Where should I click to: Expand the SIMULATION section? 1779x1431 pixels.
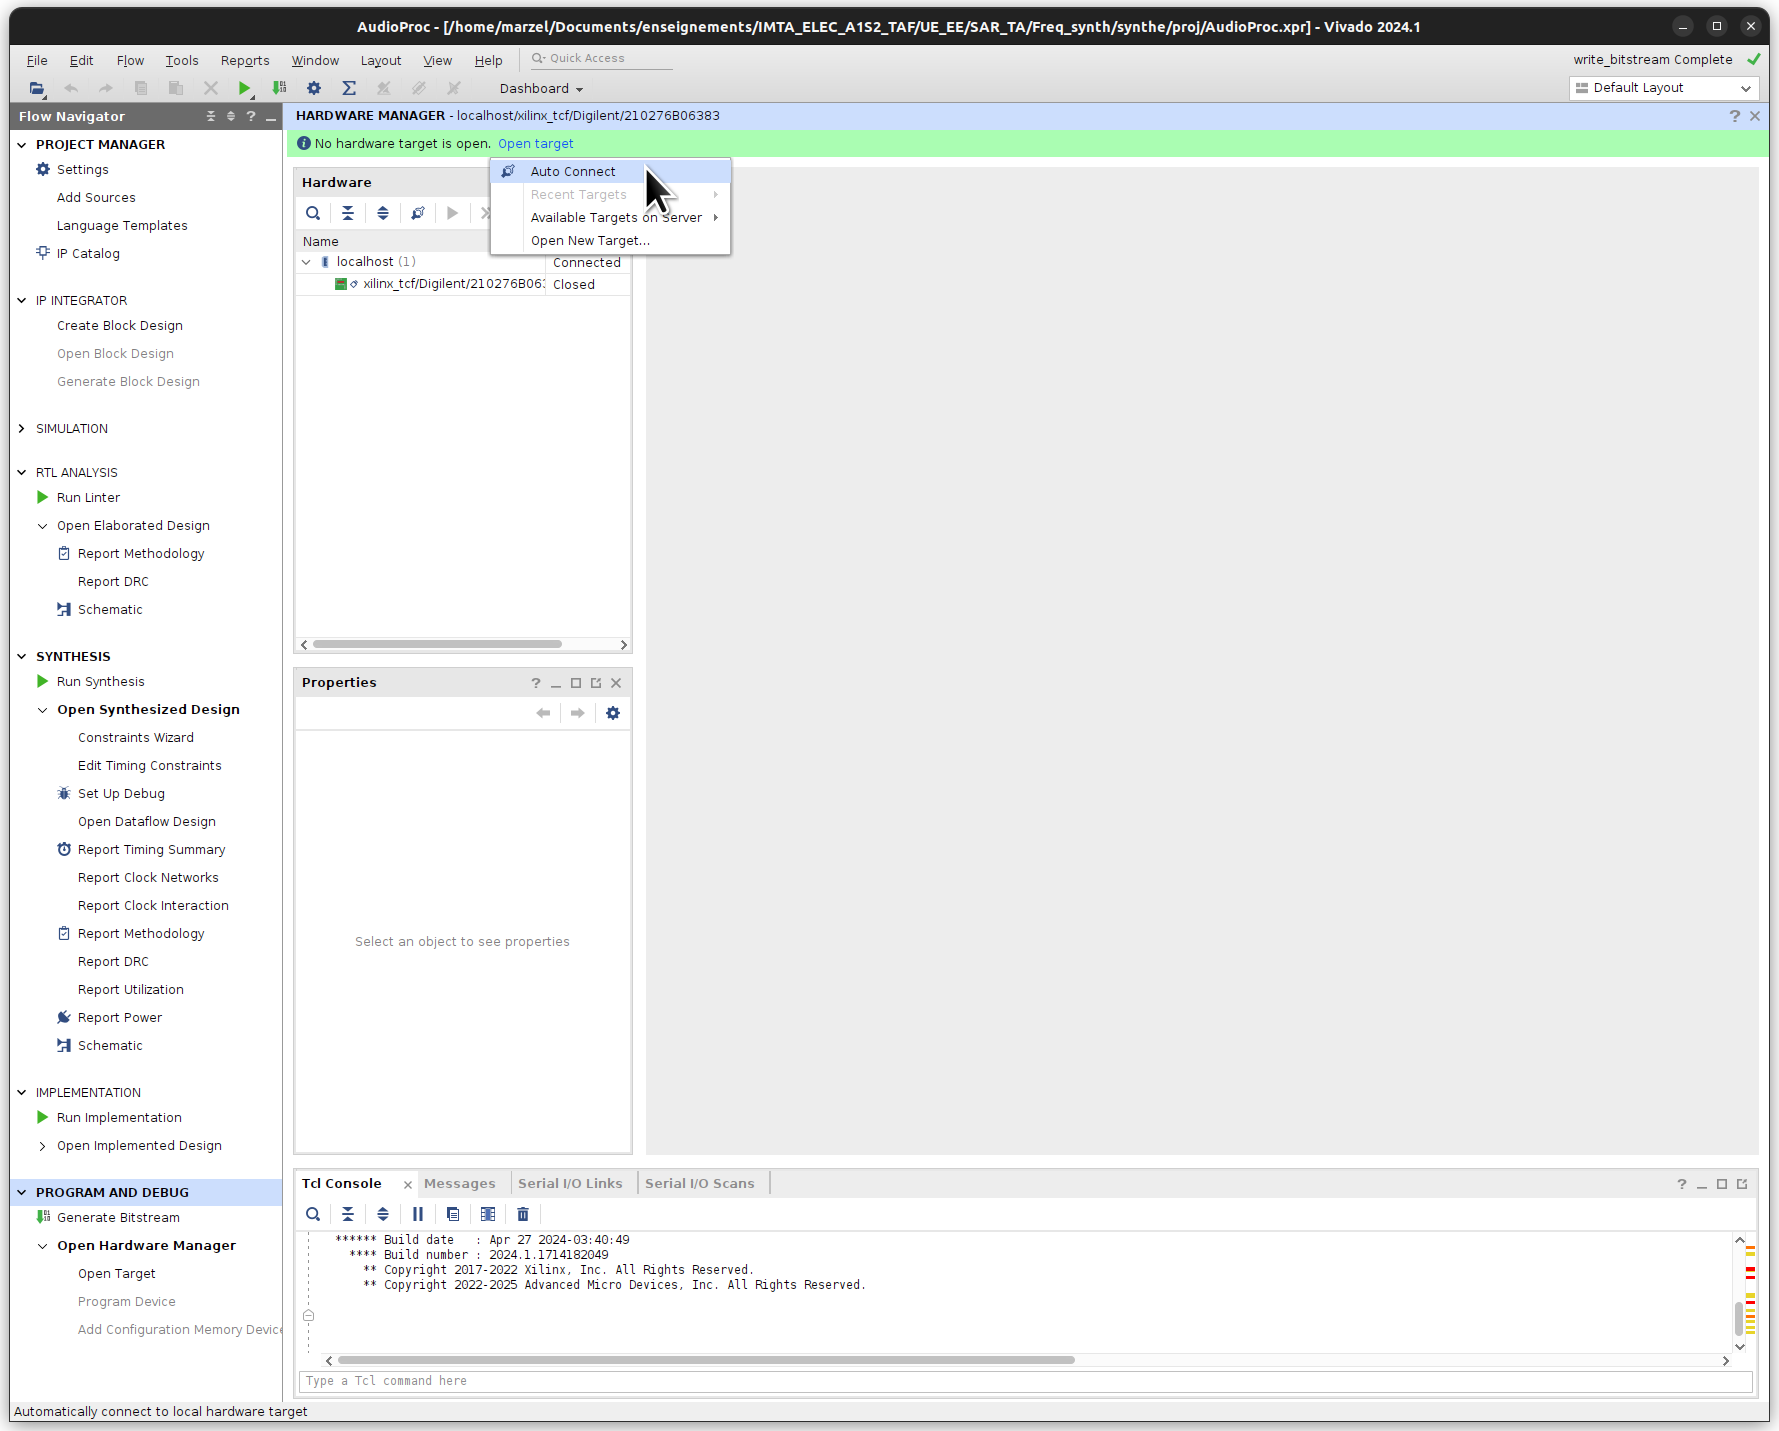tap(22, 429)
